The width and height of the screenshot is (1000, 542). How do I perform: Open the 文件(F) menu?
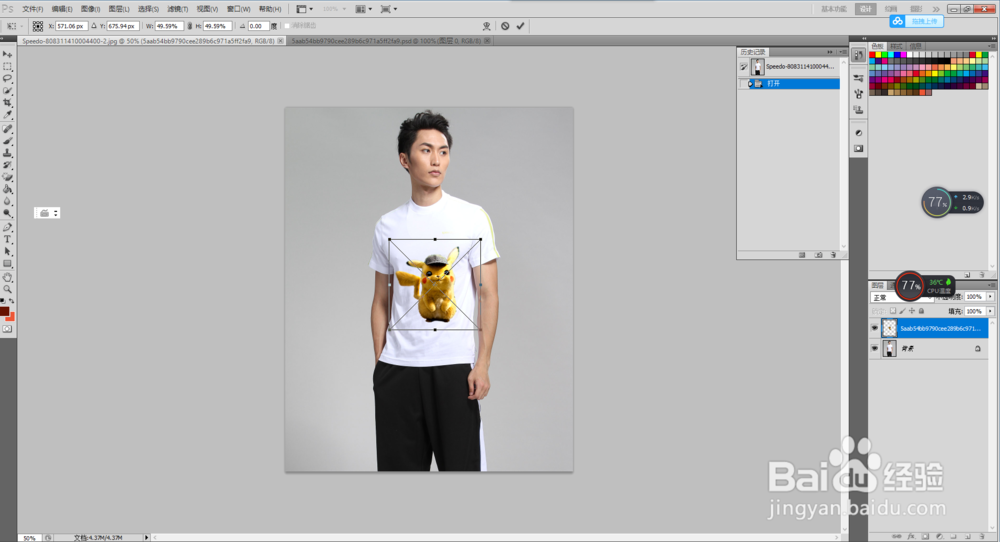pos(33,9)
